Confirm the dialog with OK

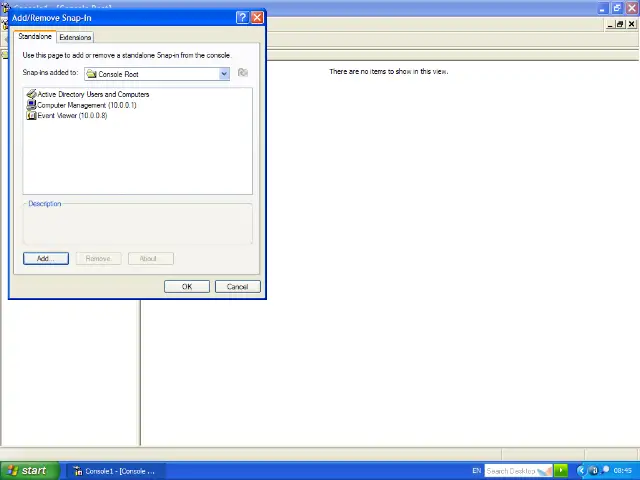click(x=186, y=287)
